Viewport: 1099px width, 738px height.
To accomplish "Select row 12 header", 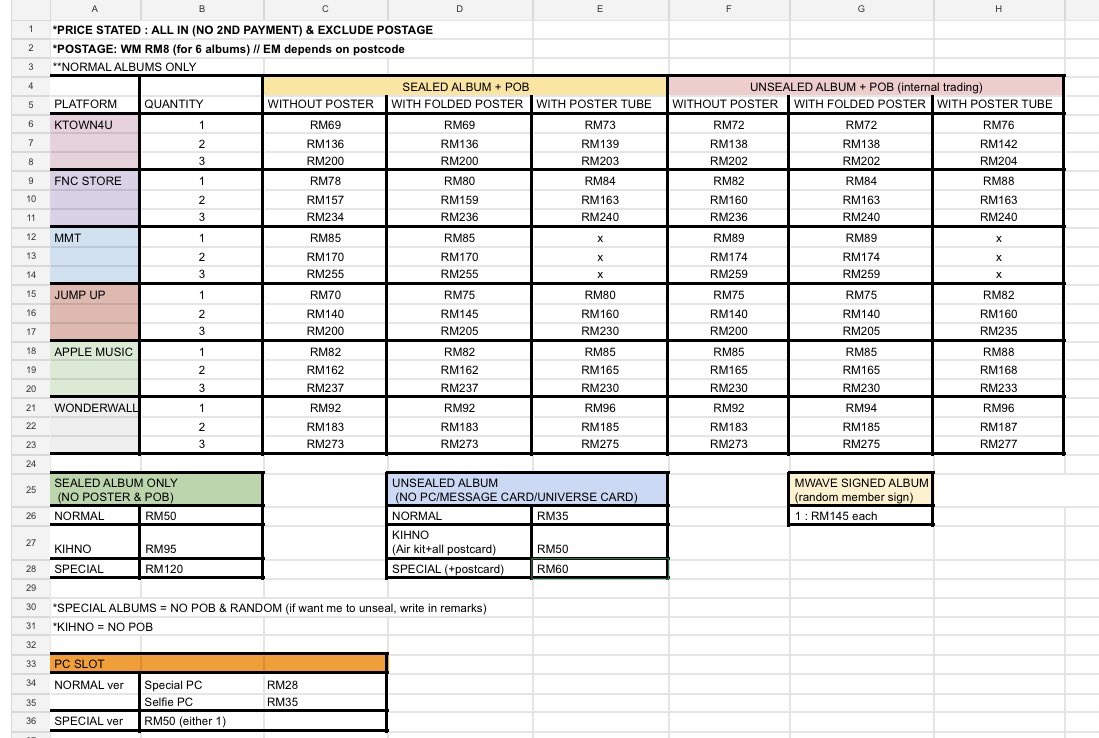I will [x=31, y=237].
